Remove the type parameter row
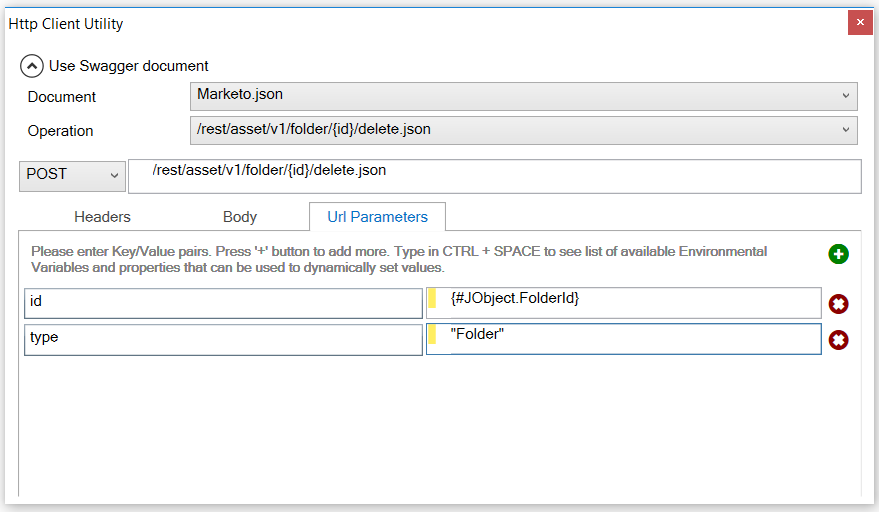The width and height of the screenshot is (879, 512). (x=838, y=340)
